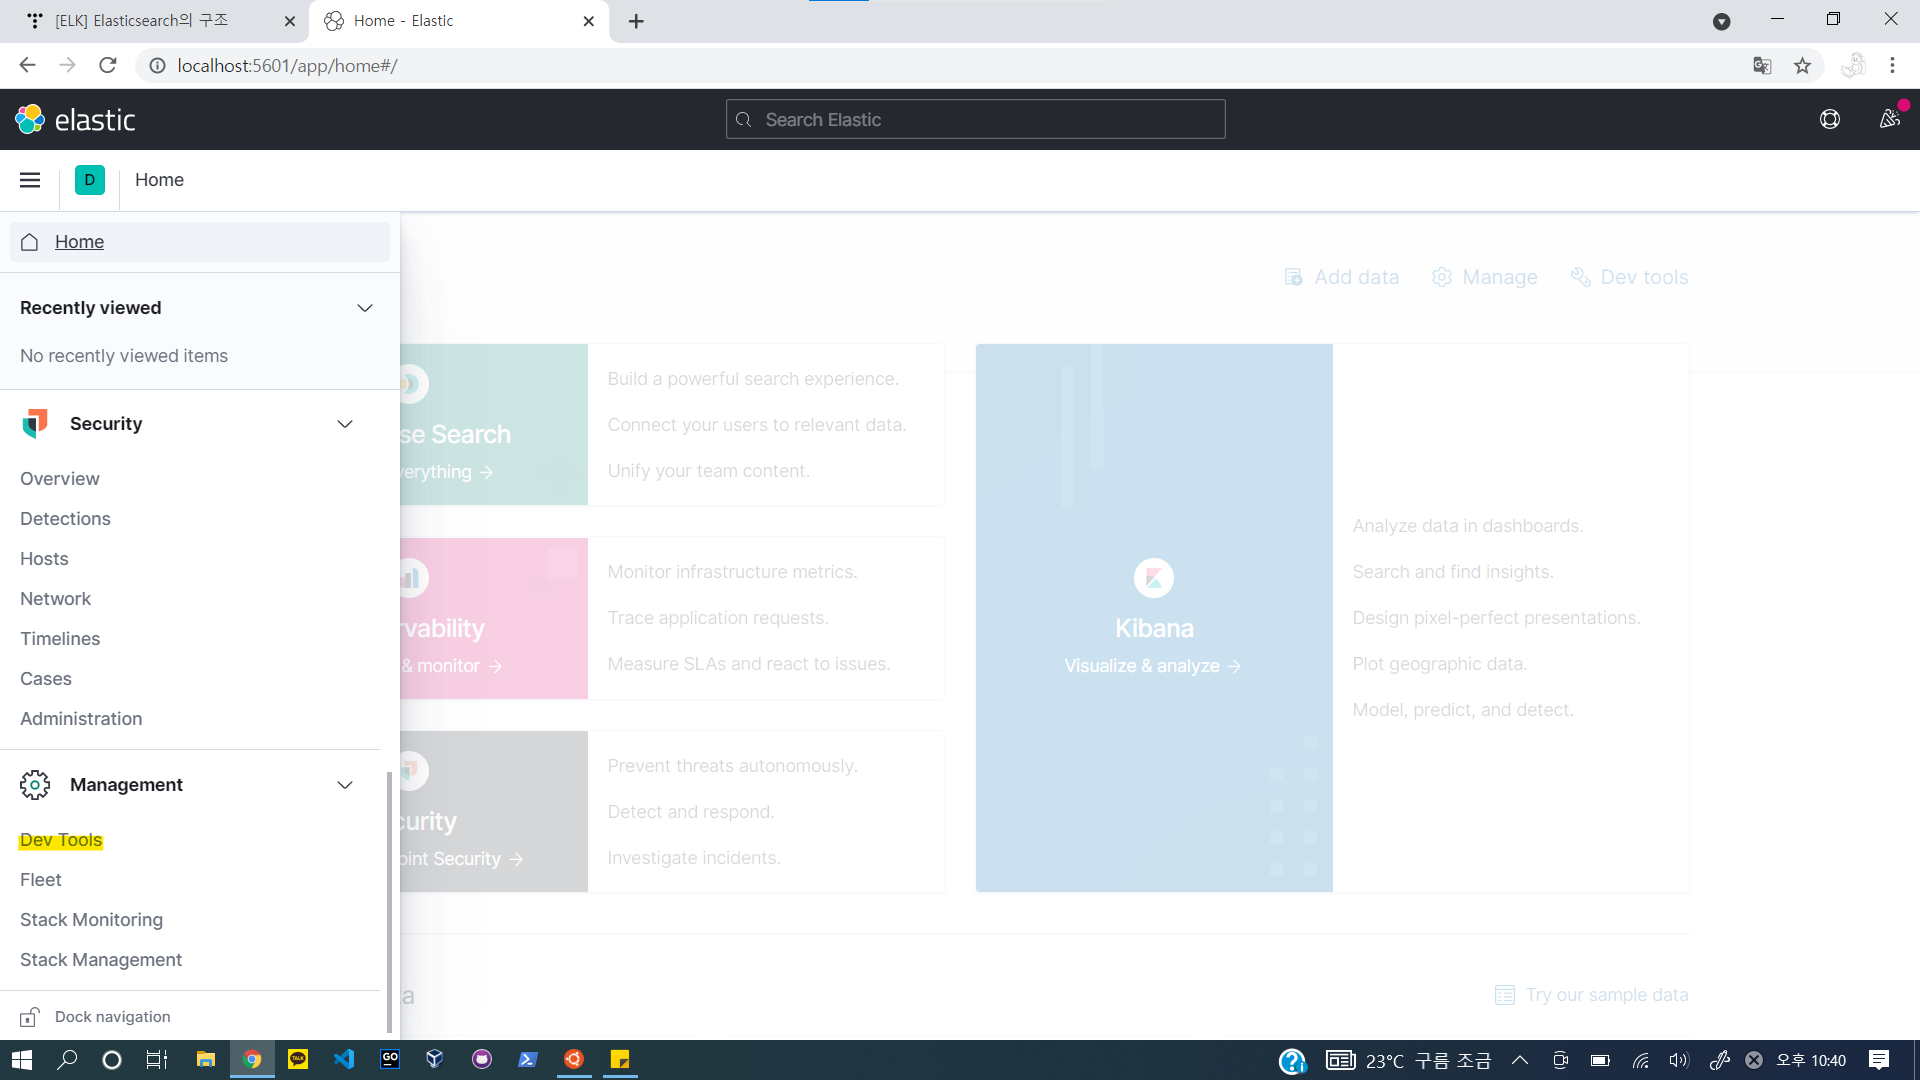Click the Google Translate icon in address bar
The height and width of the screenshot is (1080, 1920).
1762,66
